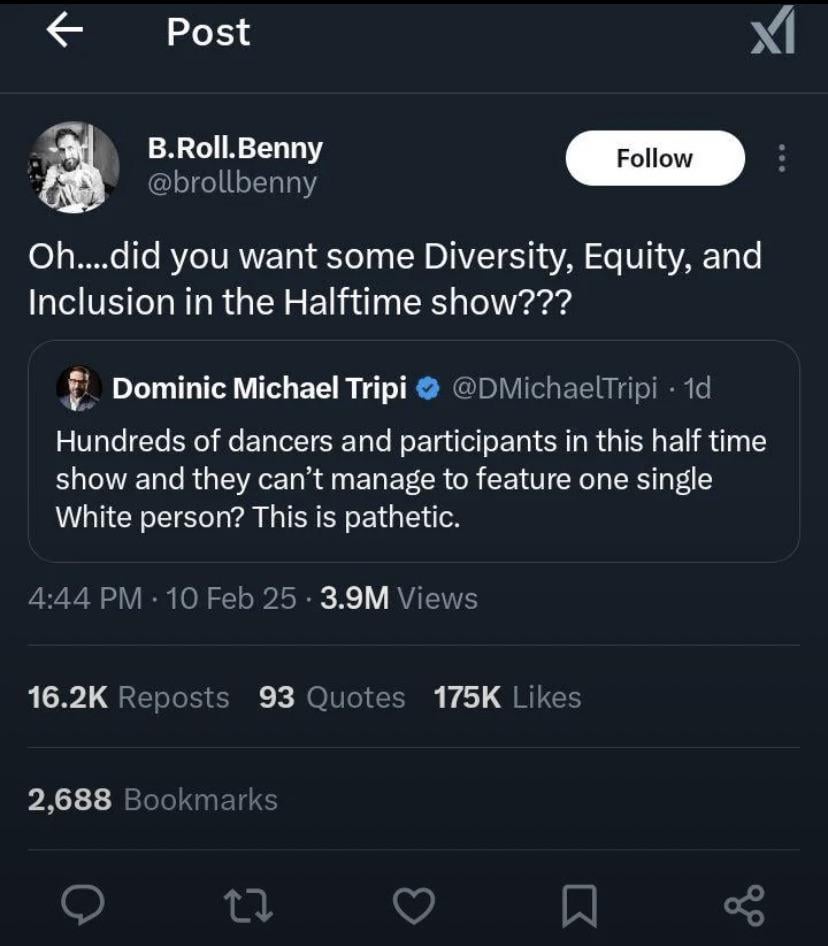Screen dimensions: 828x946
Task: Like the post with heart icon
Action: coord(413,905)
